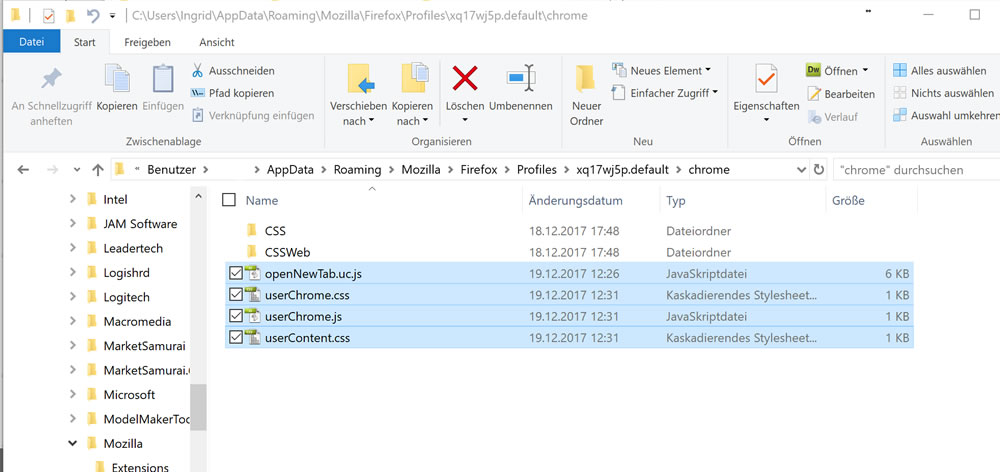This screenshot has width=1000, height=472.
Task: Select the userContent.css file name
Action: [x=307, y=338]
